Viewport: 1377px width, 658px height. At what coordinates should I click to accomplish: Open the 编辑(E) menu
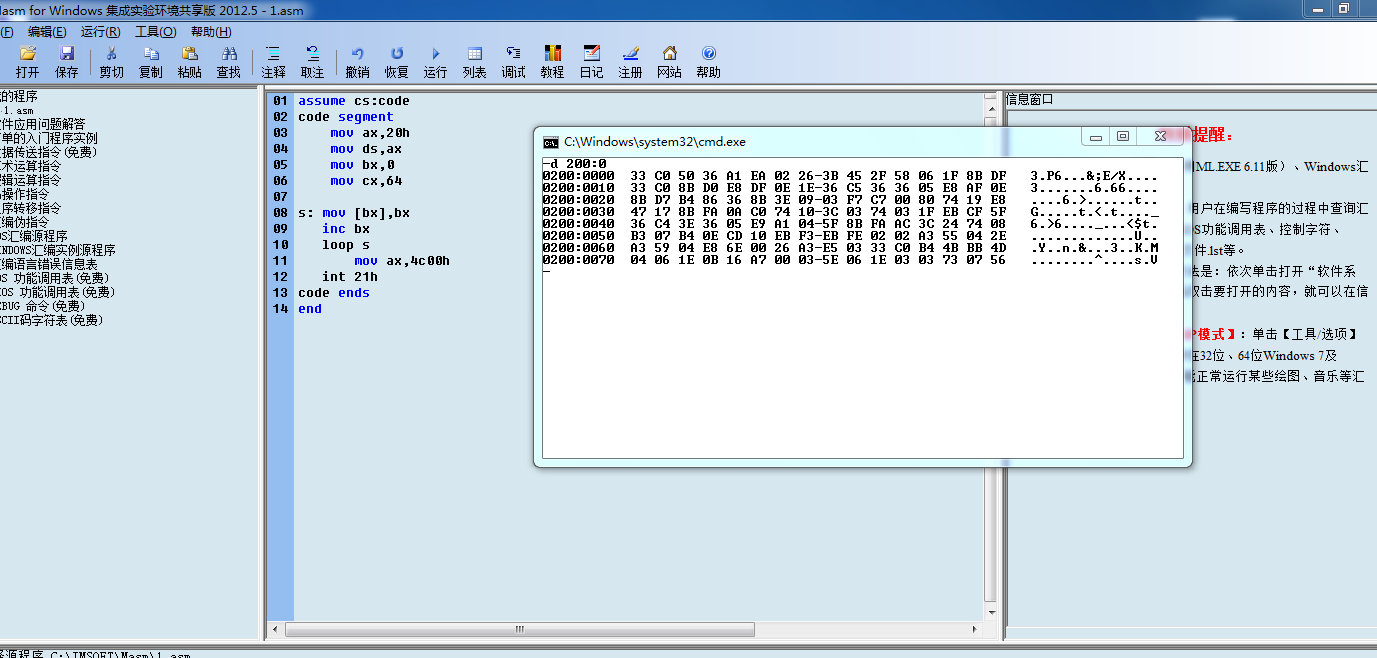[47, 32]
